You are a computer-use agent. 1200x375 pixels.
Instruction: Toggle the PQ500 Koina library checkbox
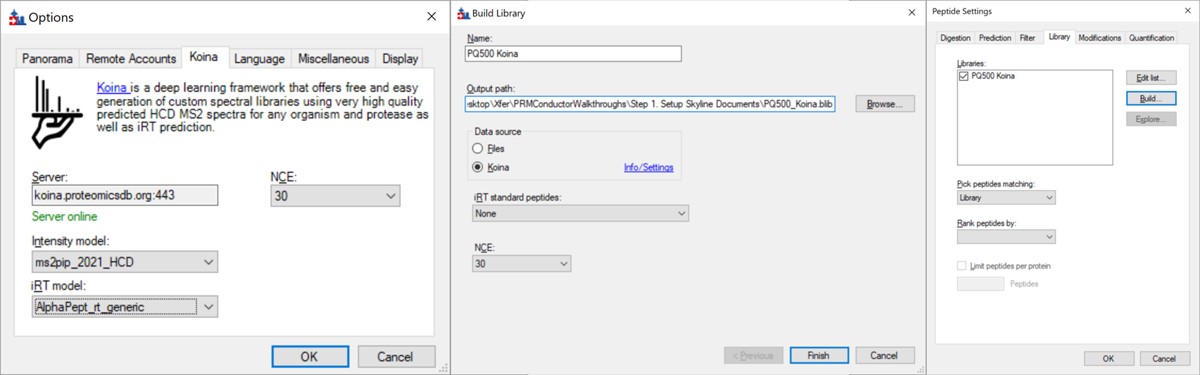(963, 77)
